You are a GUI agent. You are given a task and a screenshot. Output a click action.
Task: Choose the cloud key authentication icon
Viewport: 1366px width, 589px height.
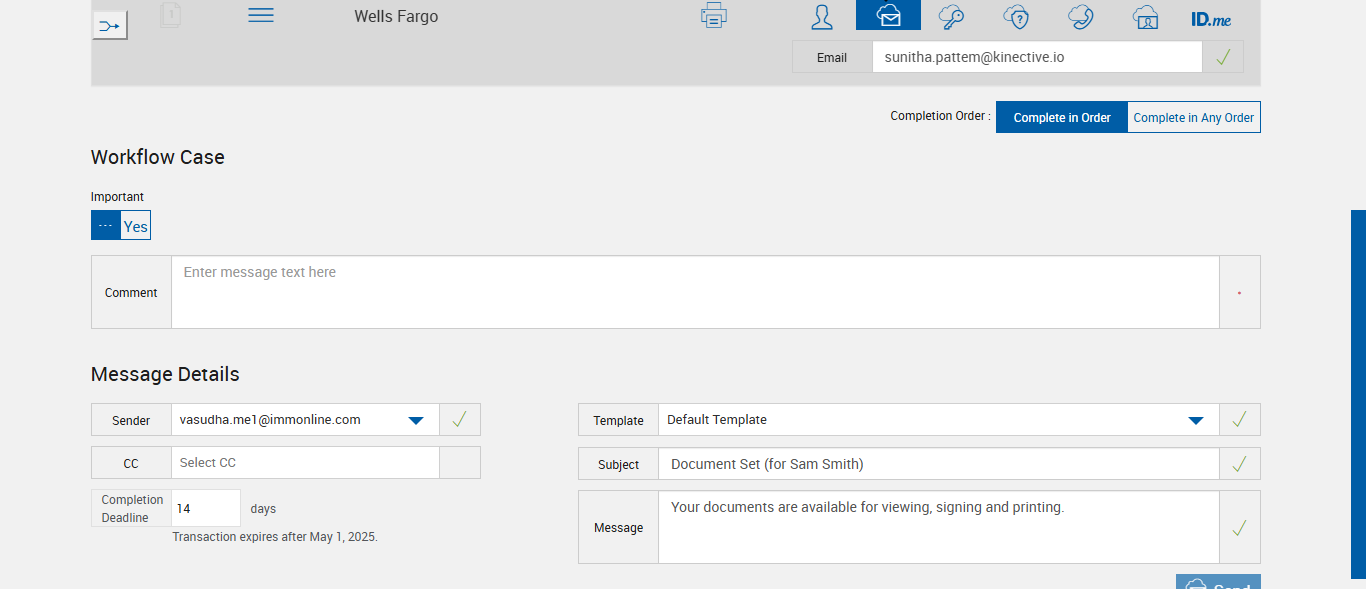[x=952, y=16]
